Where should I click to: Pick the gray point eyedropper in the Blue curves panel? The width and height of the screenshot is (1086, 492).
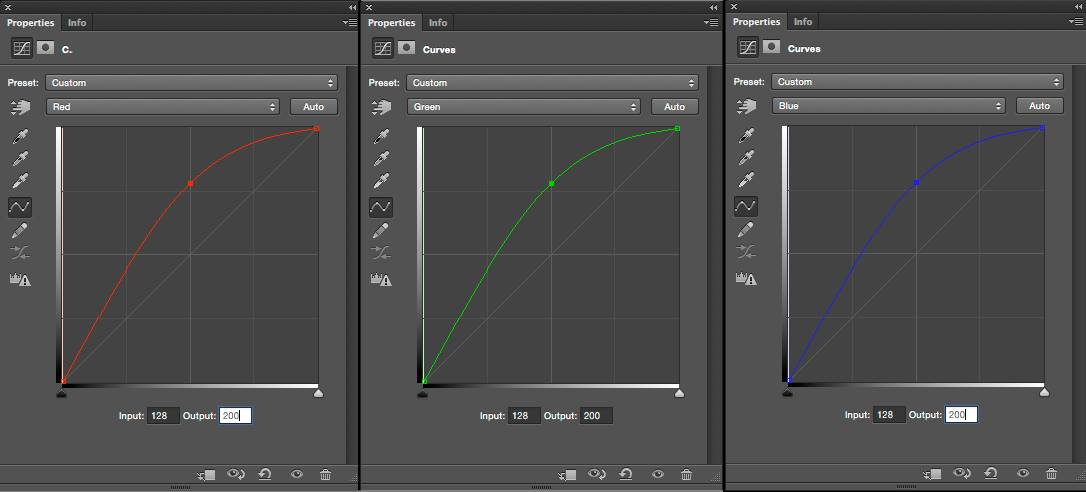click(x=746, y=159)
